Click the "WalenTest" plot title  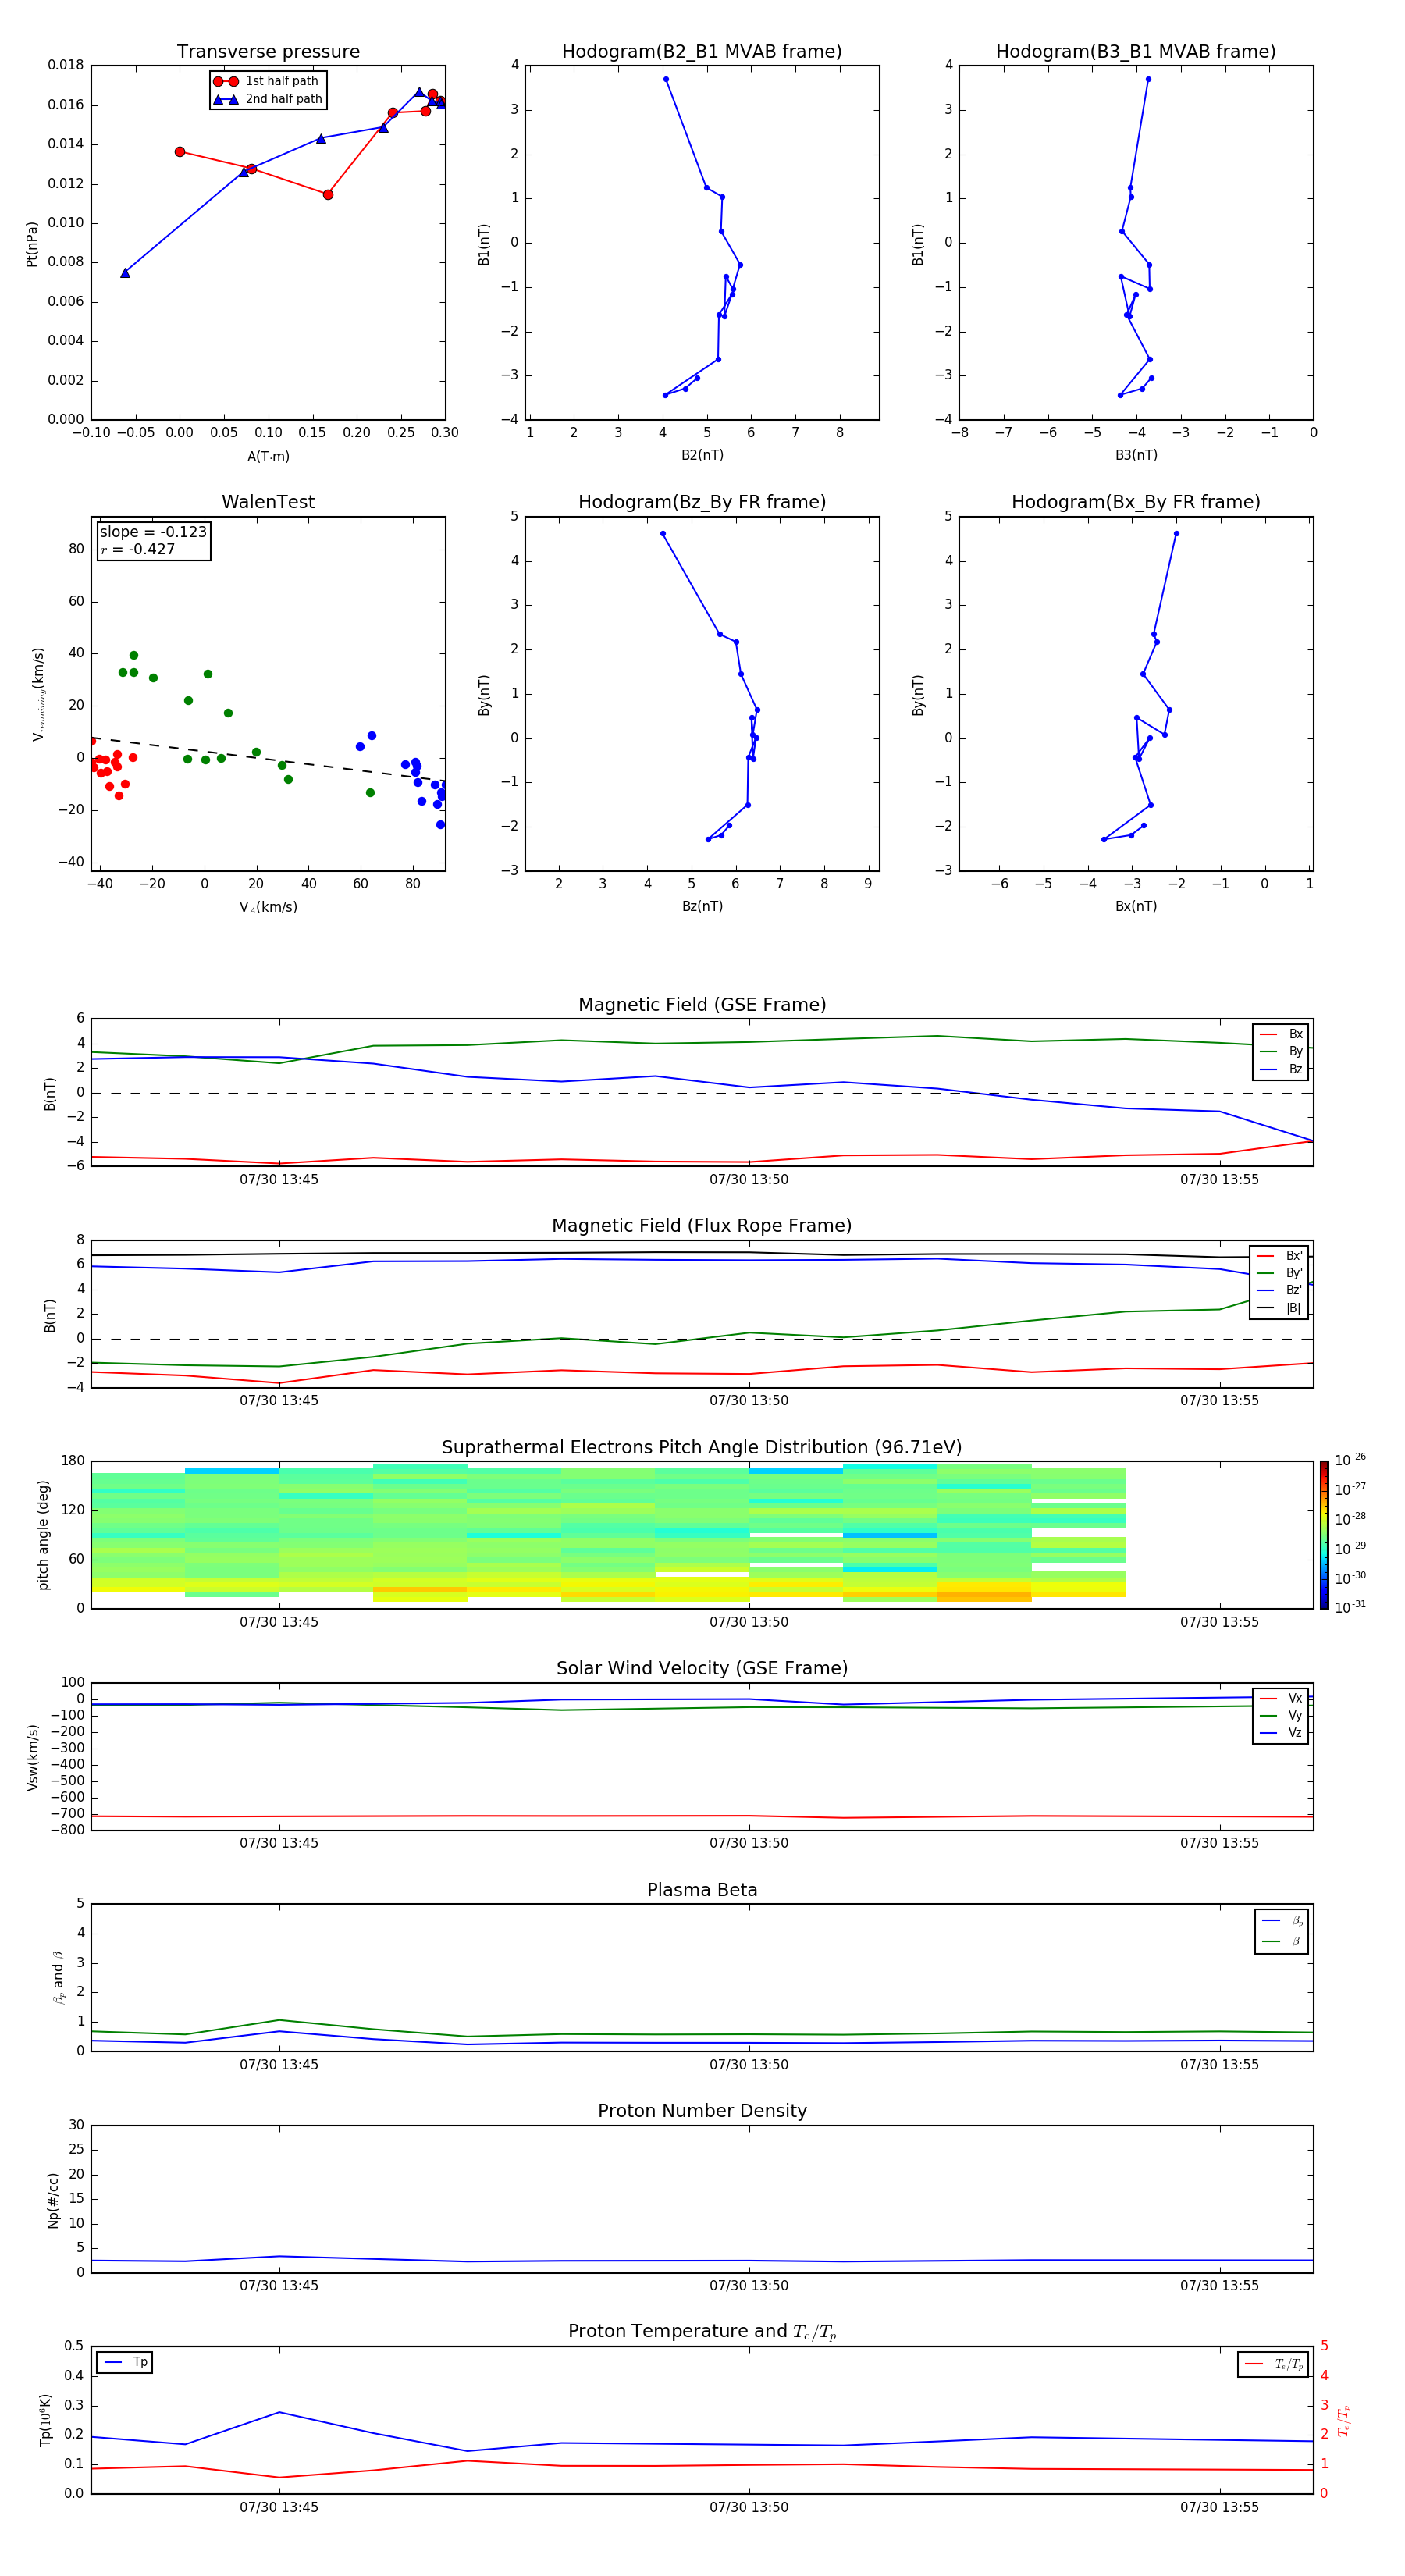point(268,502)
